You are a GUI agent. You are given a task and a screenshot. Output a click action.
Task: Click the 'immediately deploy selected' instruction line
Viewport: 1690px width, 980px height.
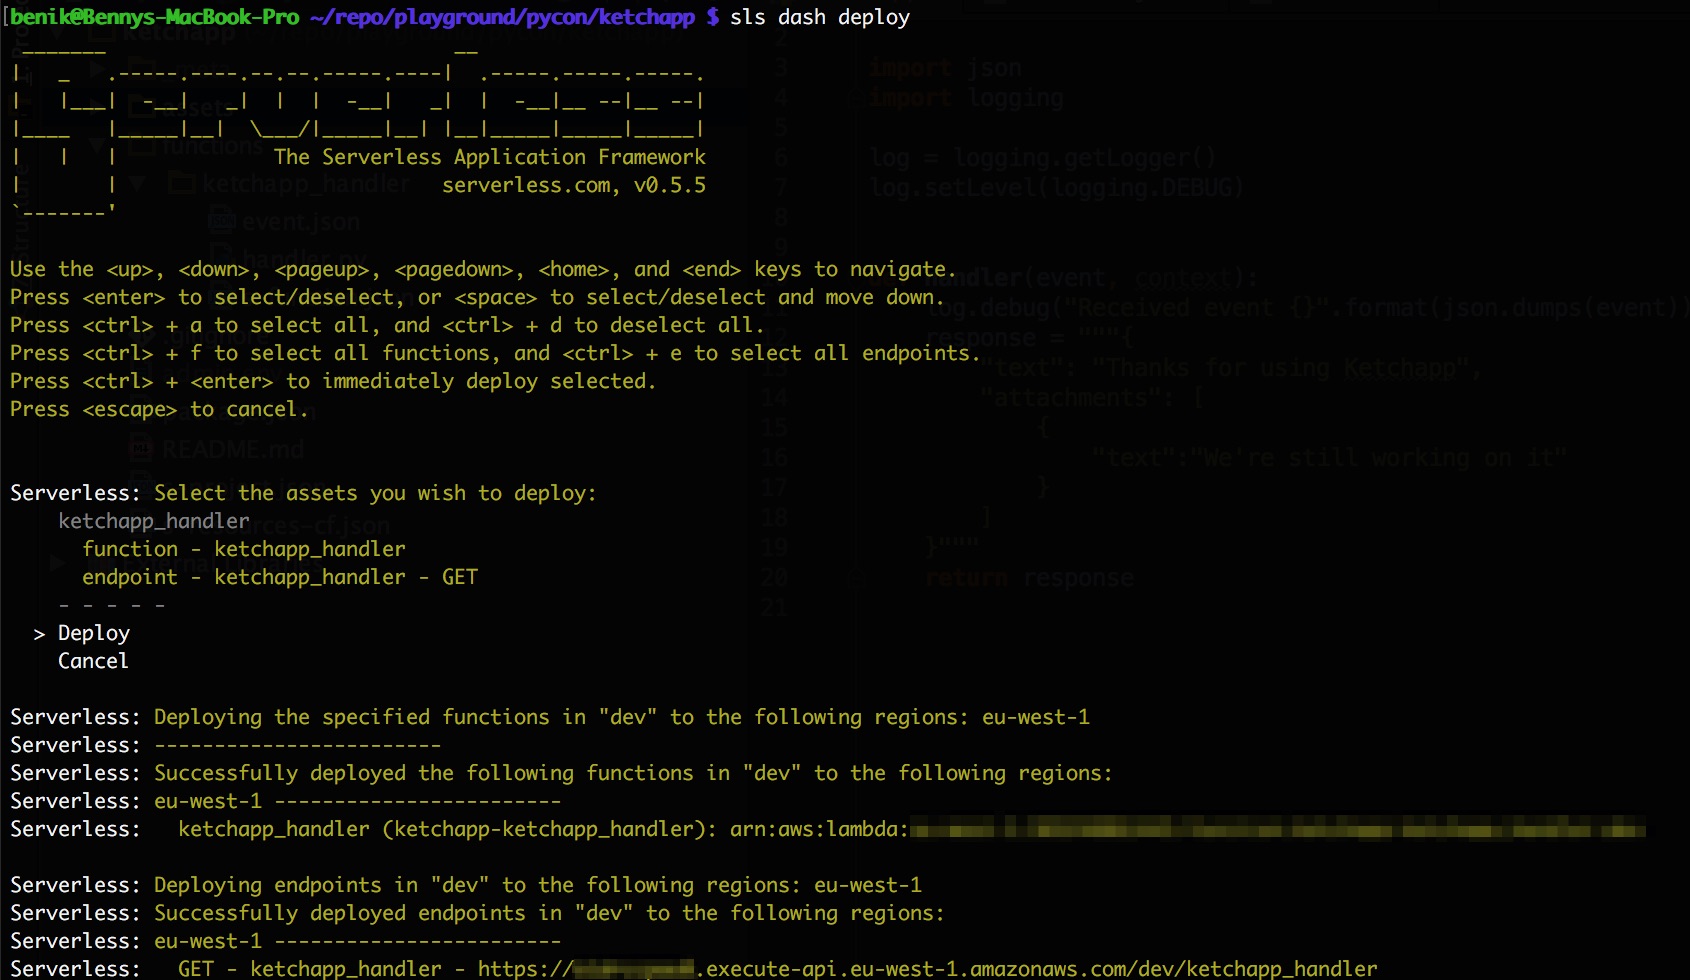tap(333, 381)
